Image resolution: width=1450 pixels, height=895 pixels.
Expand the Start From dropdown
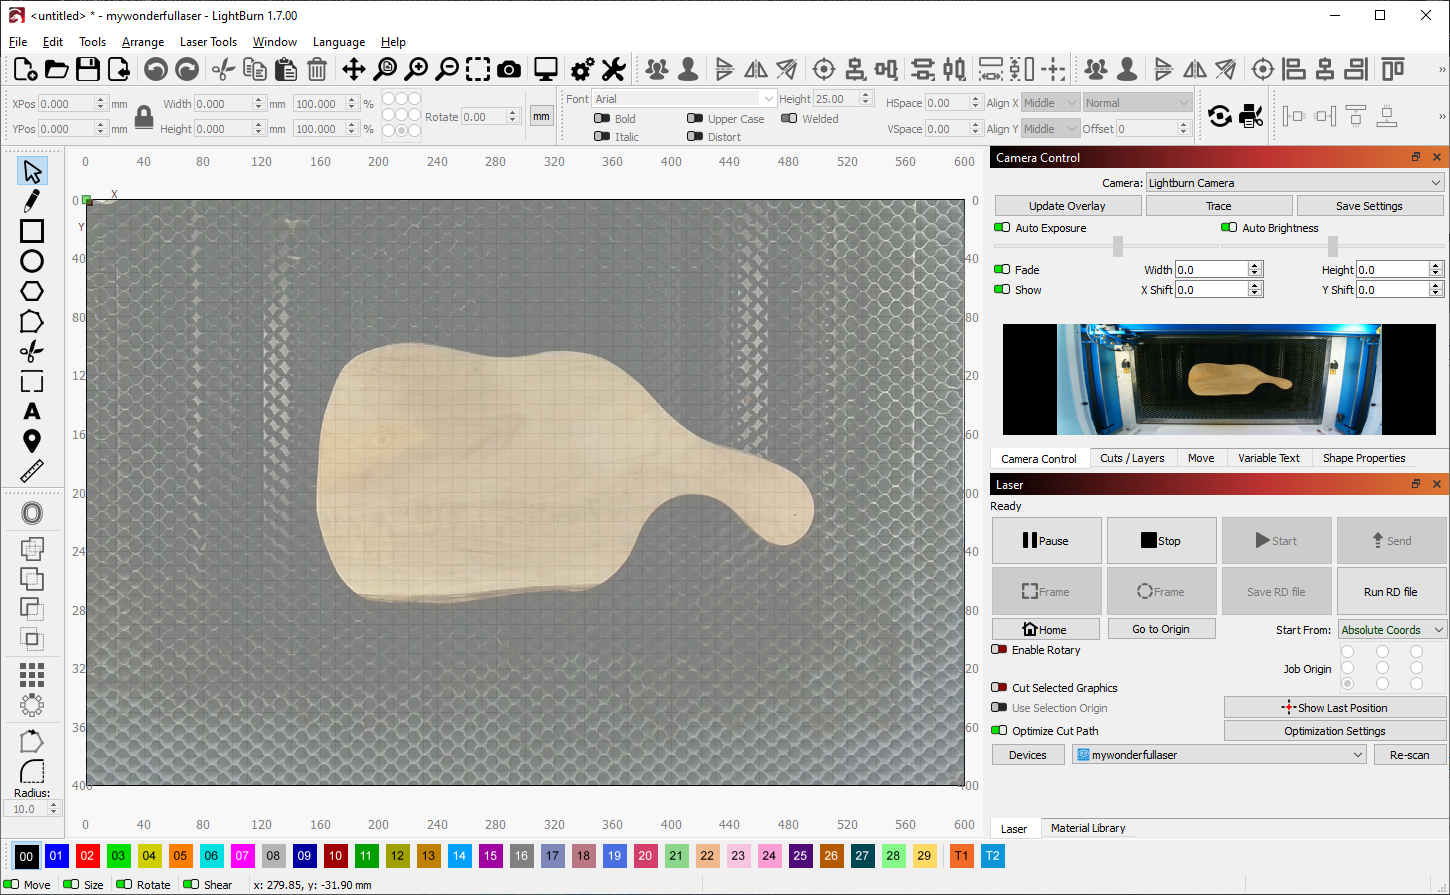coord(1391,630)
